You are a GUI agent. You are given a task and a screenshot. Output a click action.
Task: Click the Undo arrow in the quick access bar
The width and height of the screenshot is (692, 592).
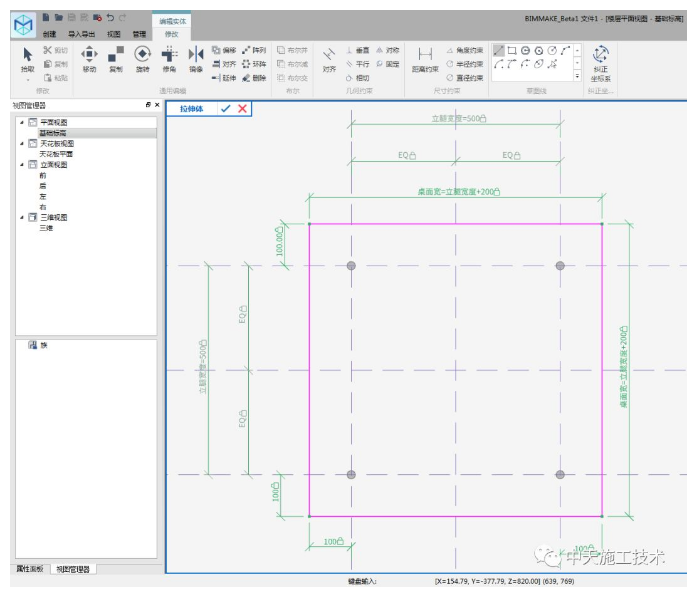pos(110,17)
